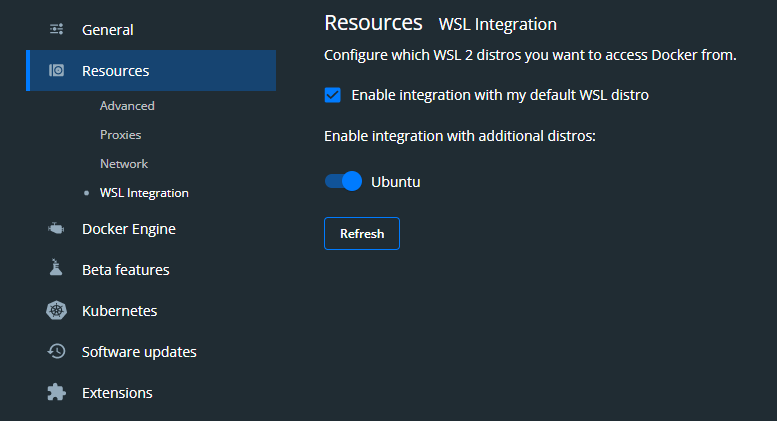This screenshot has width=777, height=421.
Task: Click the Resources page heading
Action: coord(373,23)
